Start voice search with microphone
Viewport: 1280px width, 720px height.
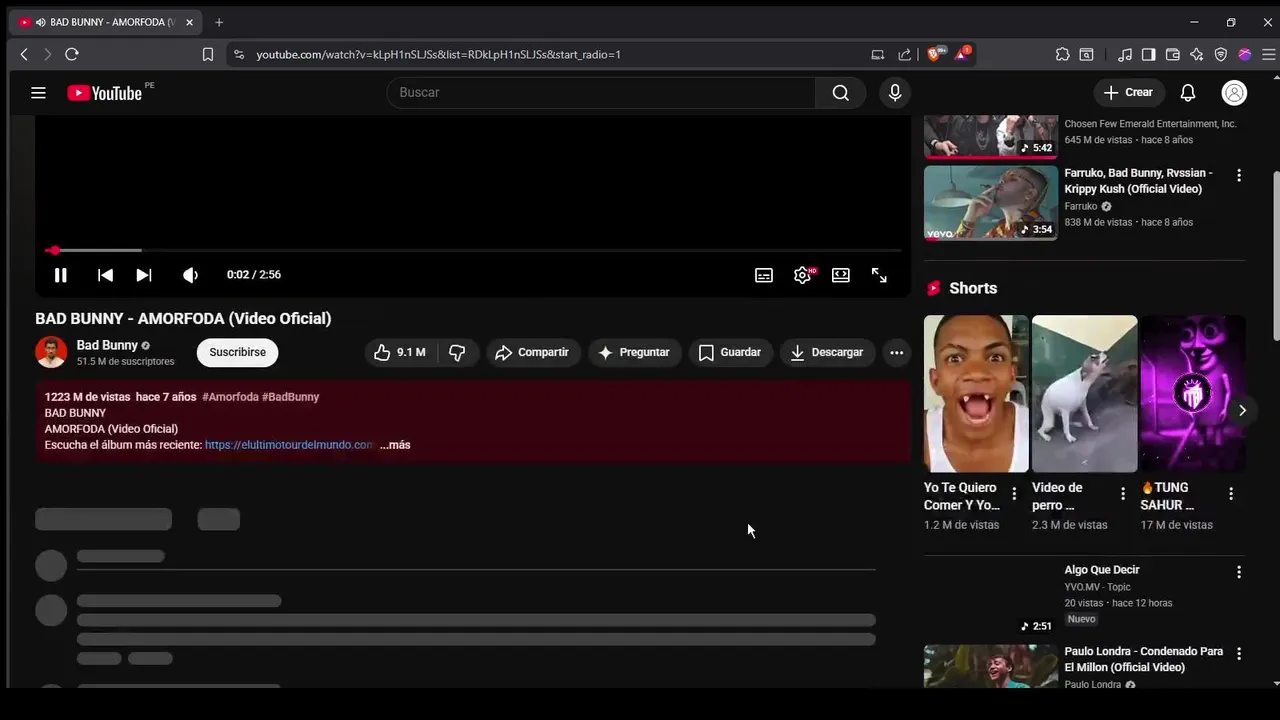(895, 93)
